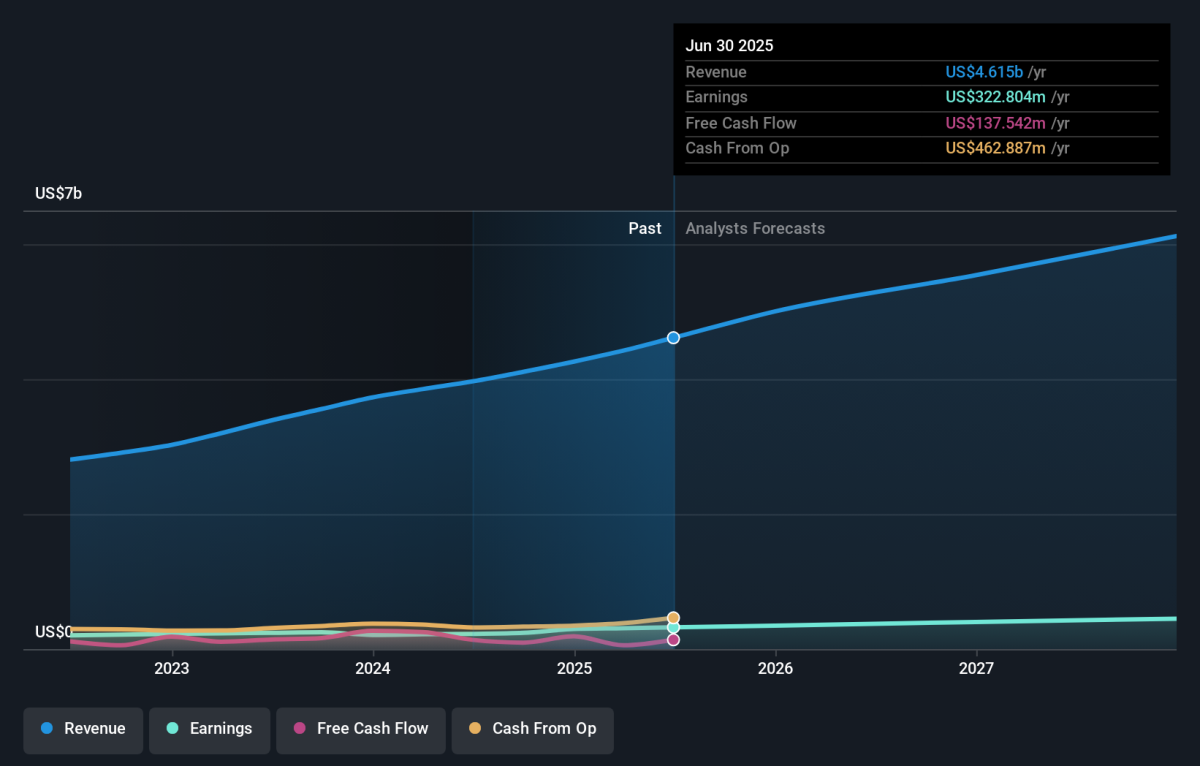
Task: Click the Past label on chart
Action: pos(645,229)
